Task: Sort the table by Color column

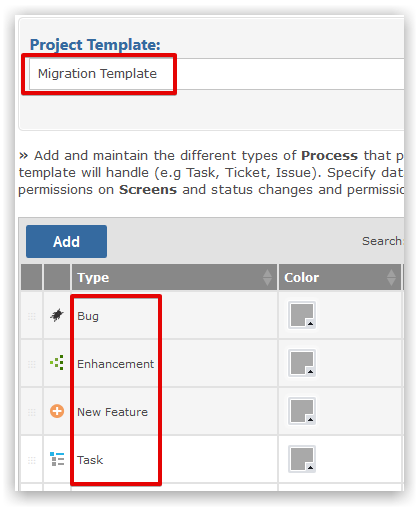Action: tap(340, 277)
